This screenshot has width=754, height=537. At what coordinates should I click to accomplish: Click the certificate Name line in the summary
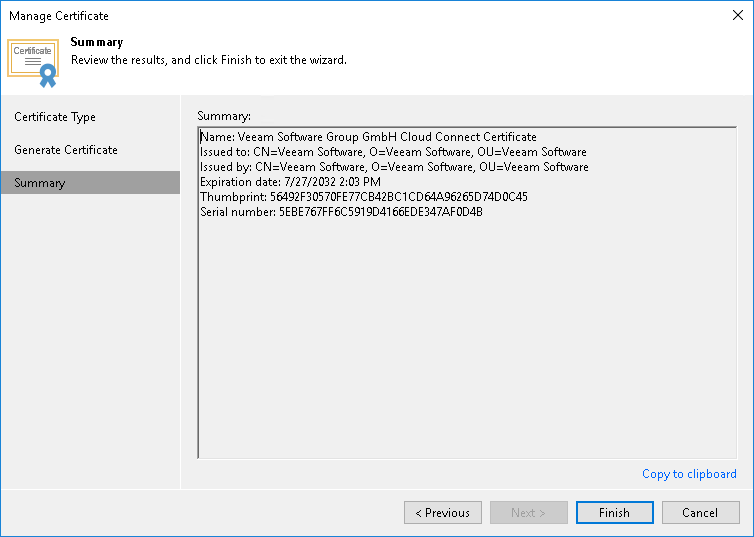(368, 137)
